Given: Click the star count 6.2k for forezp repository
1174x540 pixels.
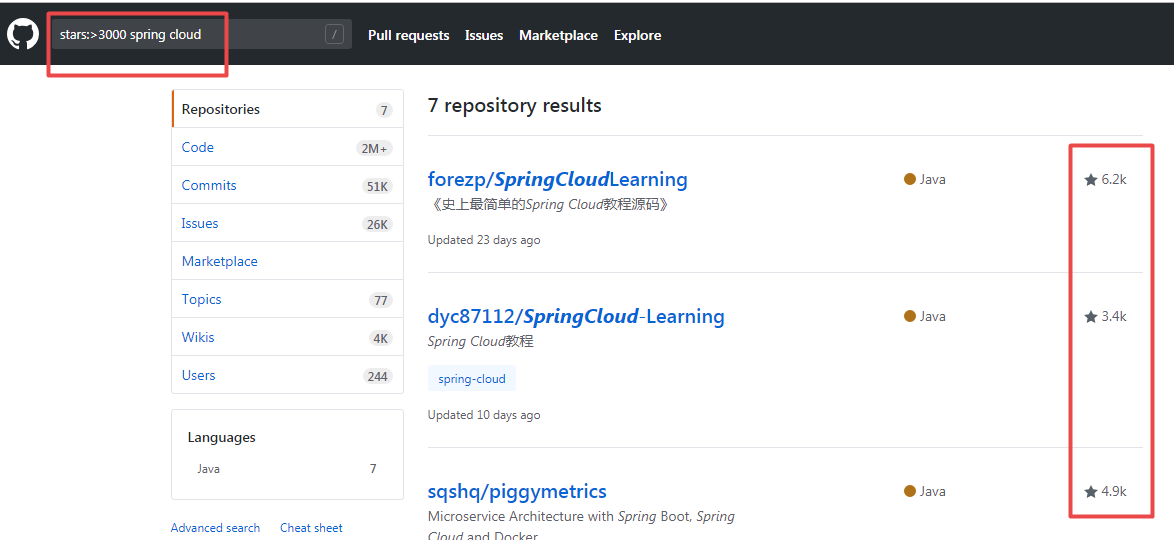Looking at the screenshot, I should coord(1105,180).
